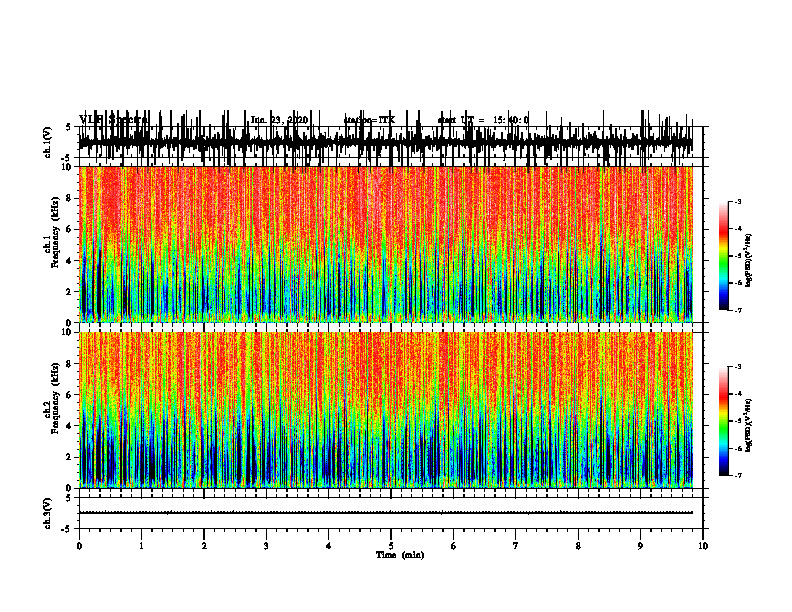Click the '-7' label on ch.1 color bar
Screen dimensions: 792x612
tap(737, 310)
